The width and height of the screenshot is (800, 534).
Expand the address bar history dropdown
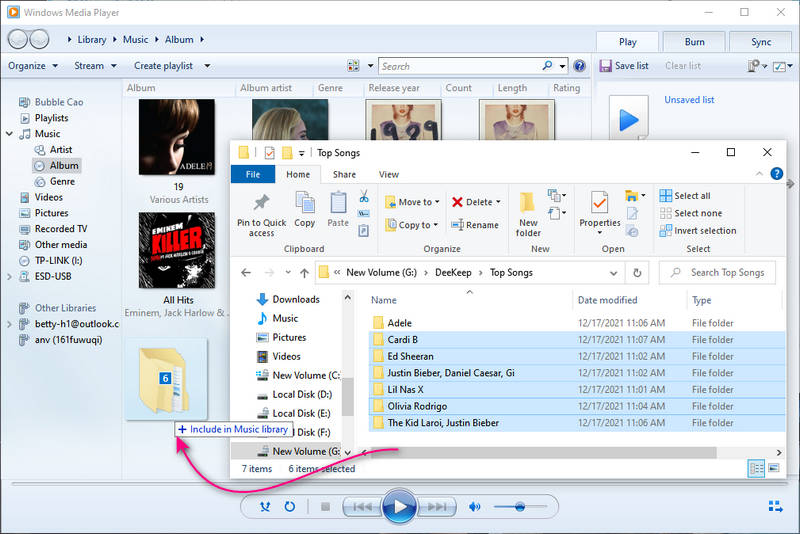pos(613,273)
